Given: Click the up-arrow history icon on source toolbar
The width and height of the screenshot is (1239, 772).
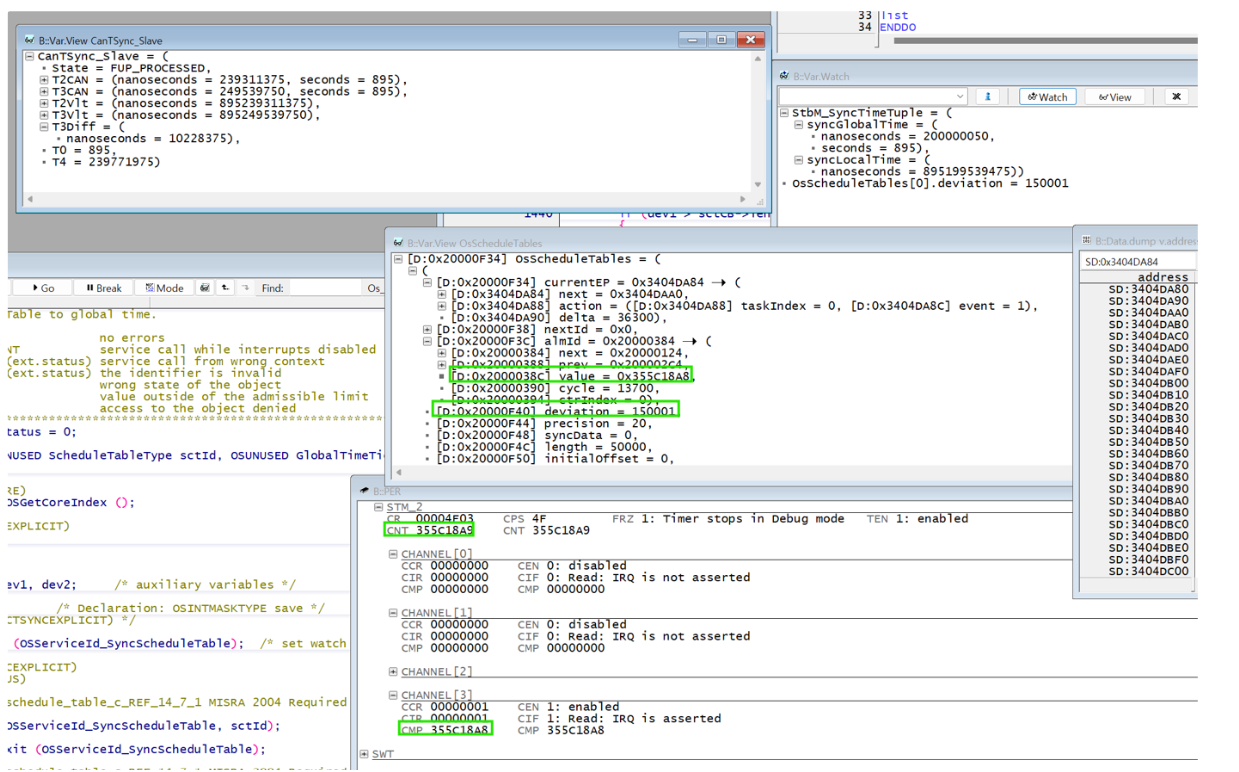Looking at the screenshot, I should pyautogui.click(x=227, y=288).
